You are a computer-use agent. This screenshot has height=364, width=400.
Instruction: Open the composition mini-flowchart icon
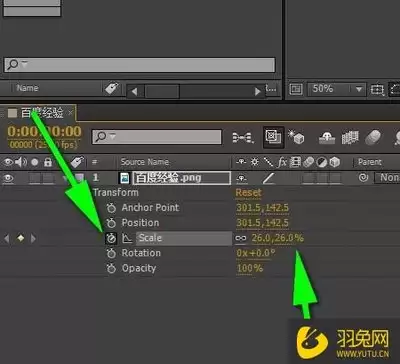[x=243, y=137]
